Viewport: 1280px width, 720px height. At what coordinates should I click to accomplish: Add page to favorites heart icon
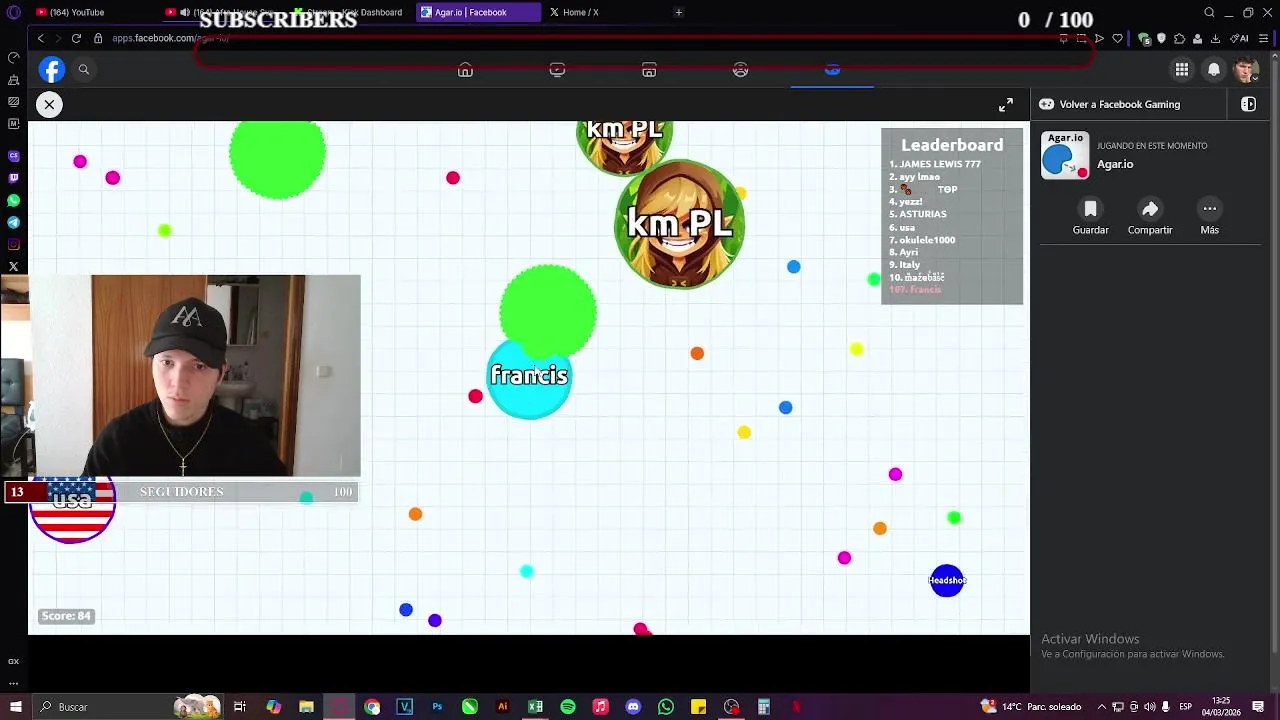(x=1117, y=38)
